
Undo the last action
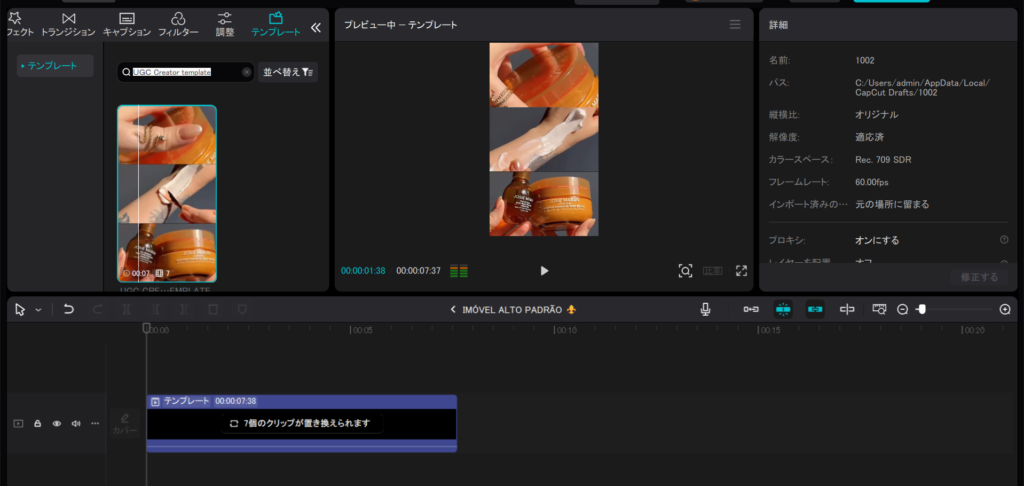[x=69, y=310]
